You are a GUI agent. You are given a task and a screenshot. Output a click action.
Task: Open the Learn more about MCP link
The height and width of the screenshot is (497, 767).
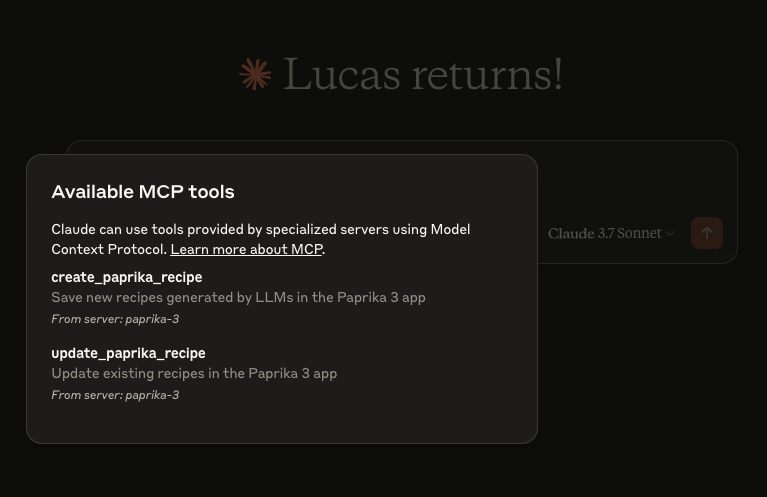coord(246,249)
